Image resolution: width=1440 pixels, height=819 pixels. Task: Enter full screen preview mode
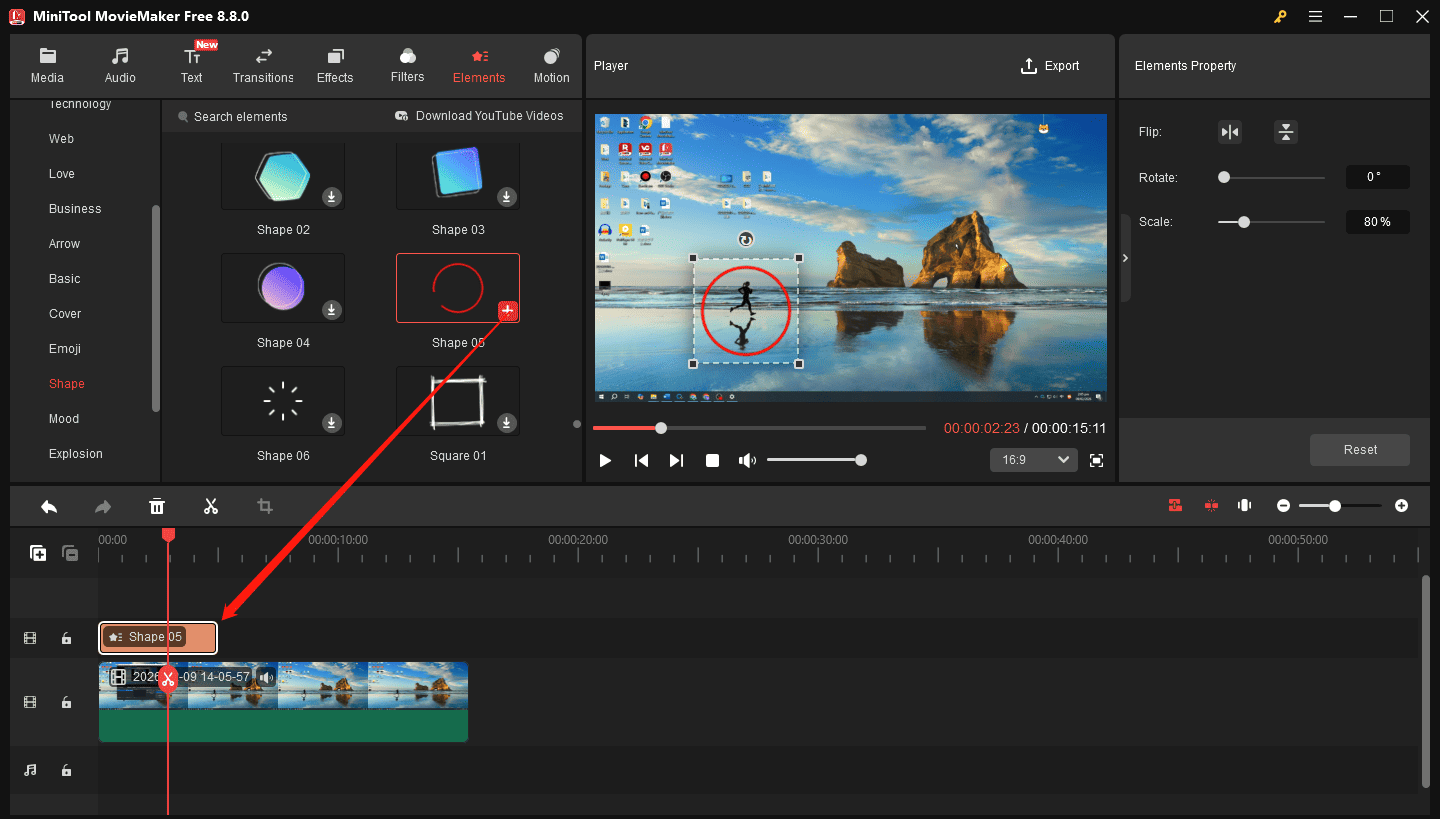1097,460
